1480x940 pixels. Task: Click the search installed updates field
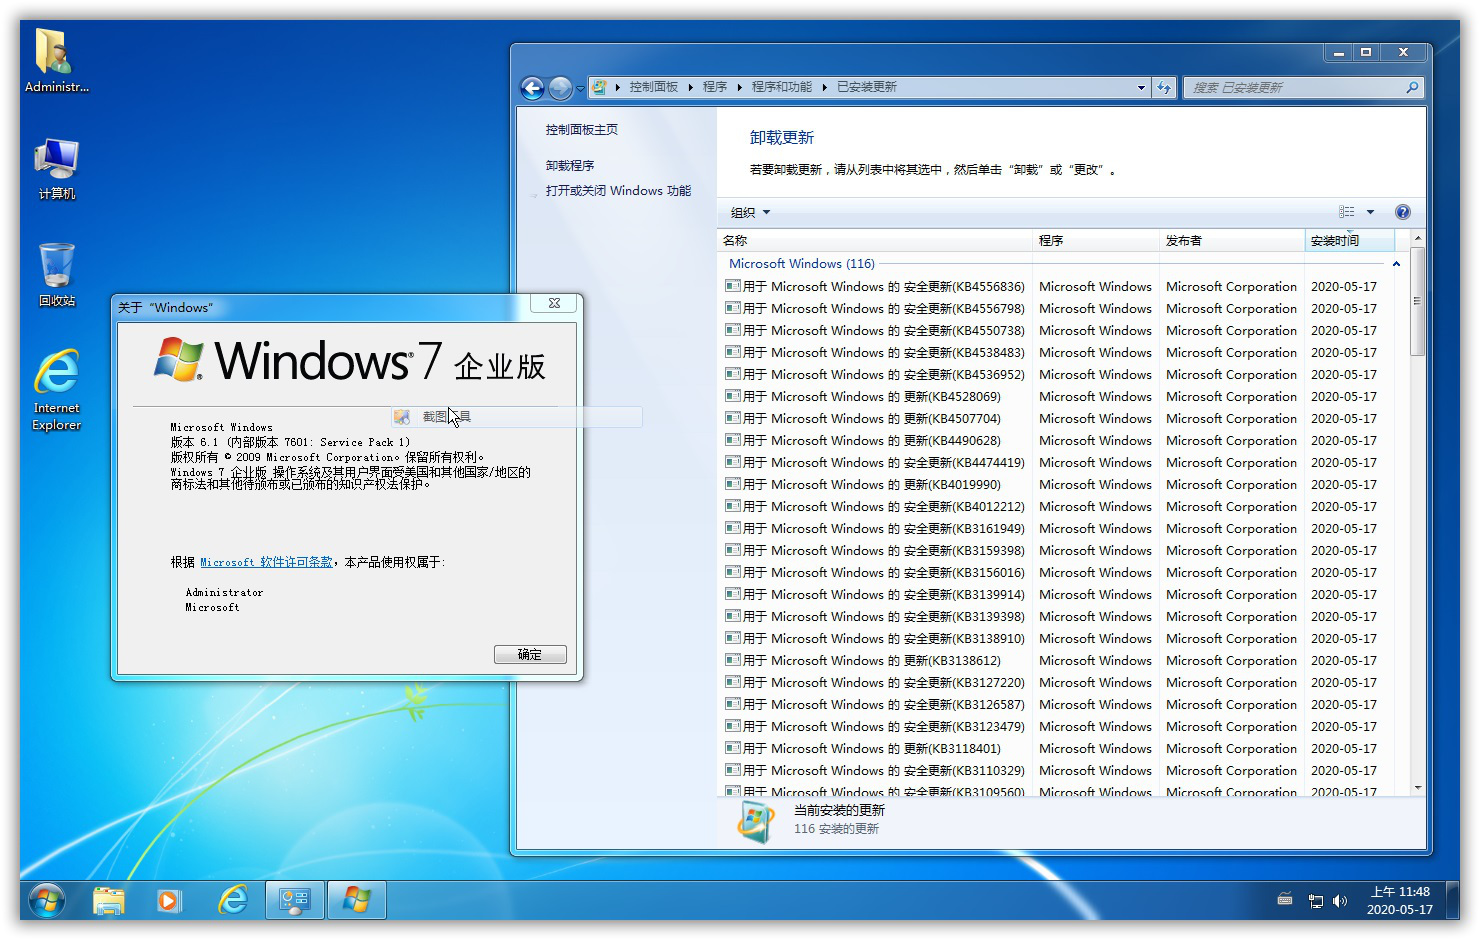(x=1295, y=88)
